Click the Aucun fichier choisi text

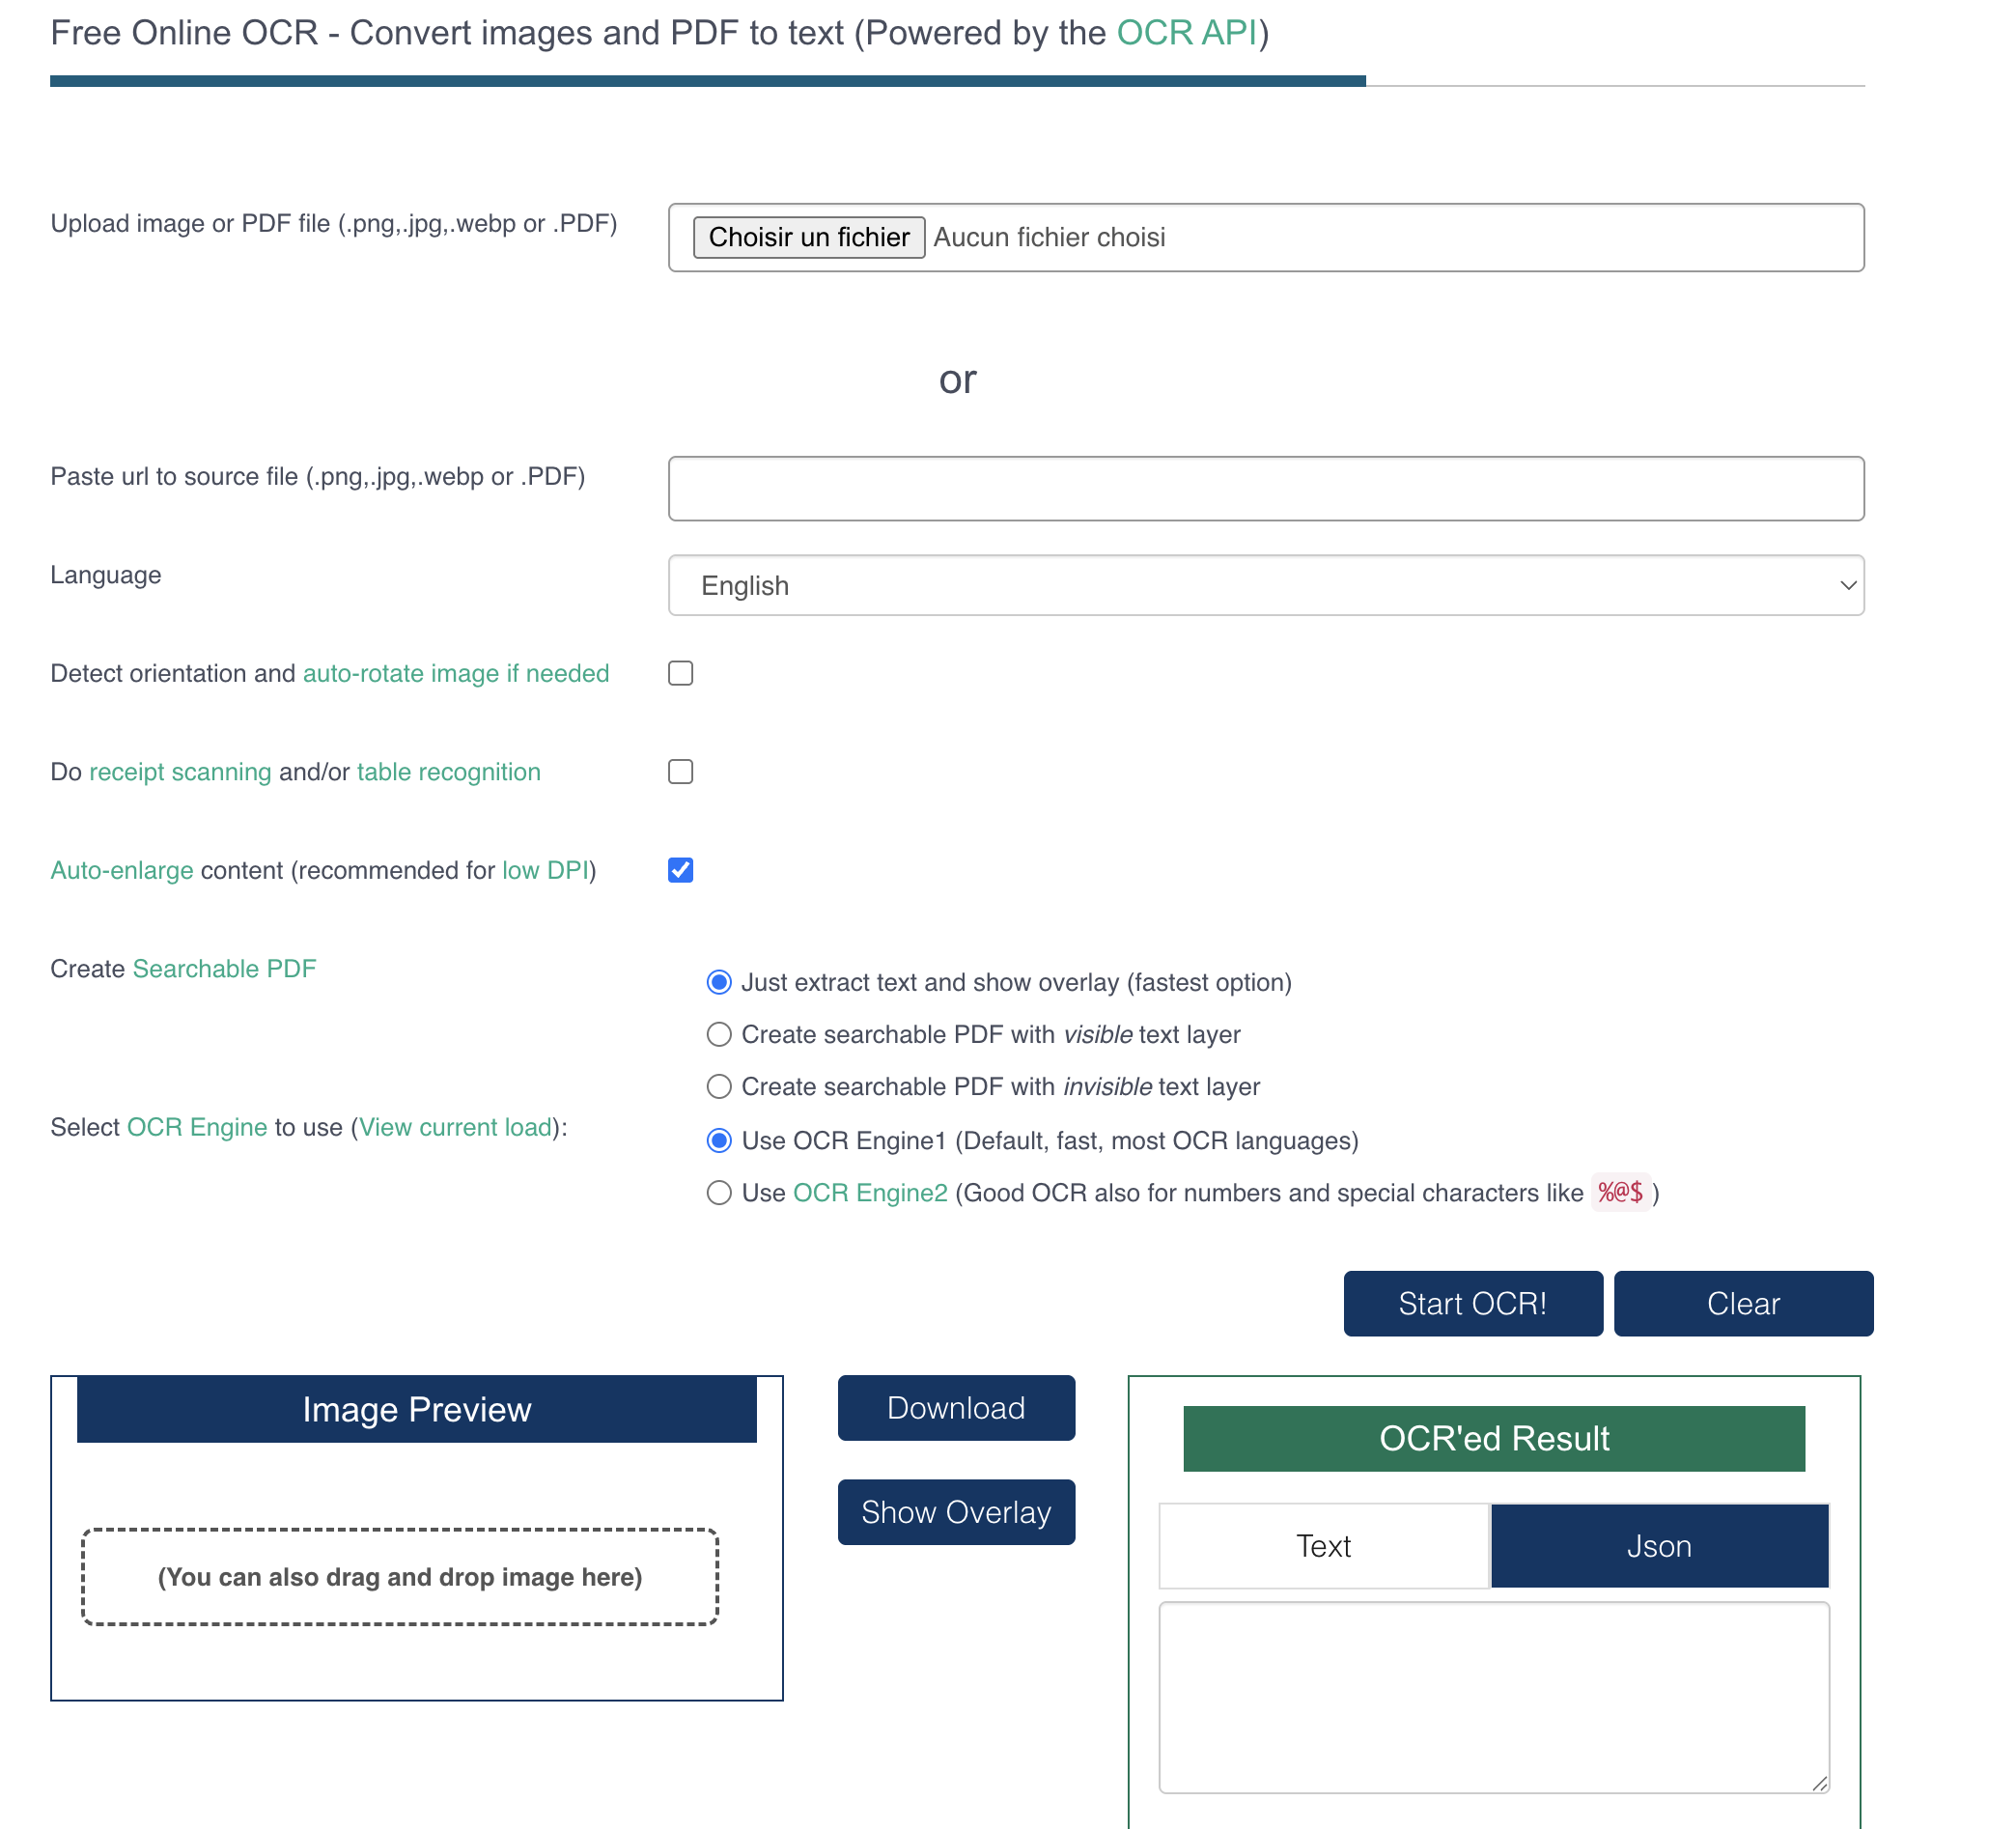click(x=1049, y=237)
